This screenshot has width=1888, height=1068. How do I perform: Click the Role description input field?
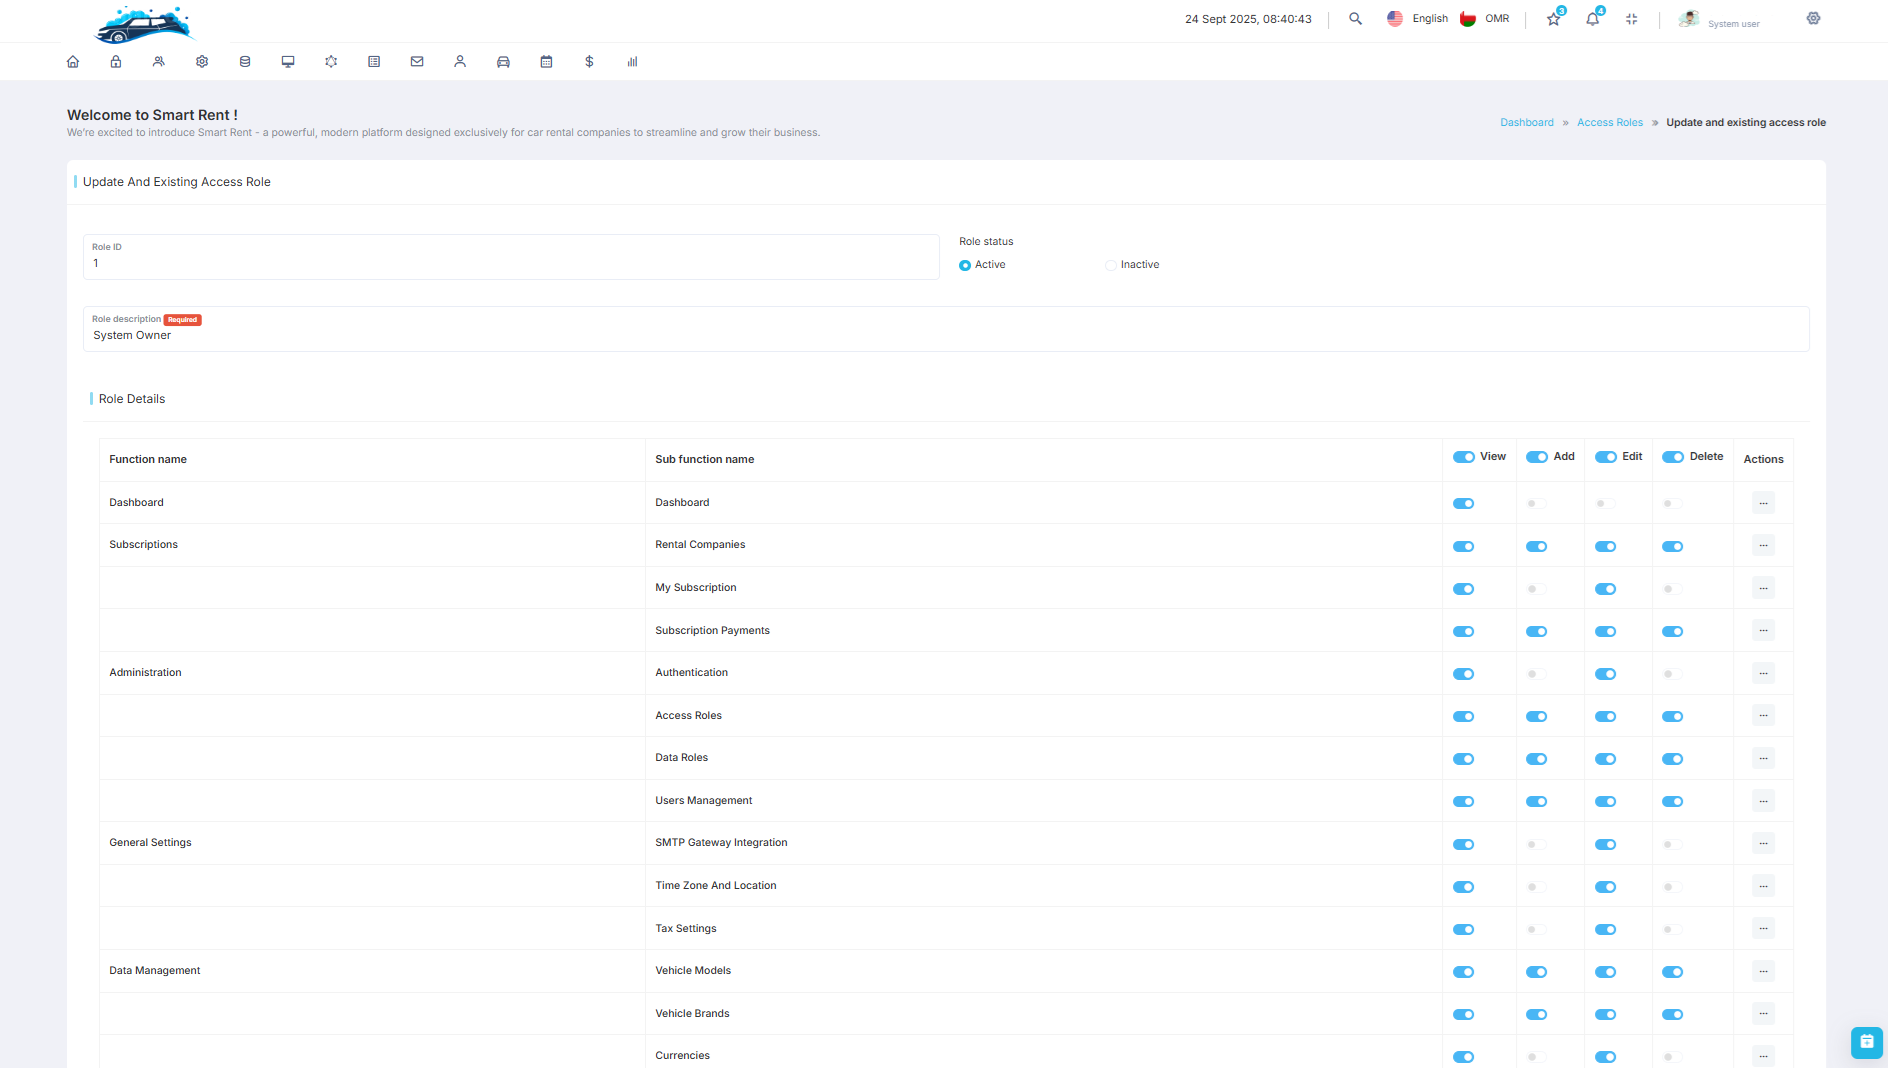[945, 336]
